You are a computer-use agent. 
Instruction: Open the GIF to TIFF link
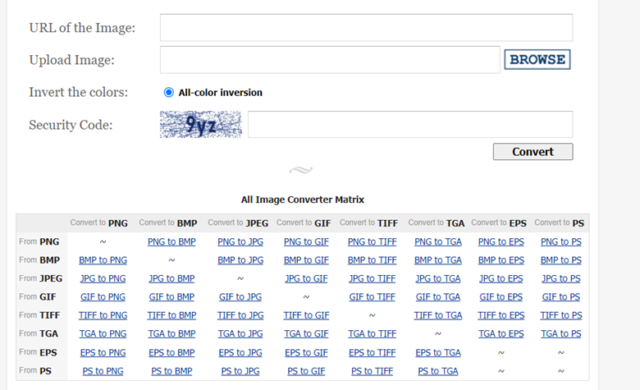[x=372, y=297]
